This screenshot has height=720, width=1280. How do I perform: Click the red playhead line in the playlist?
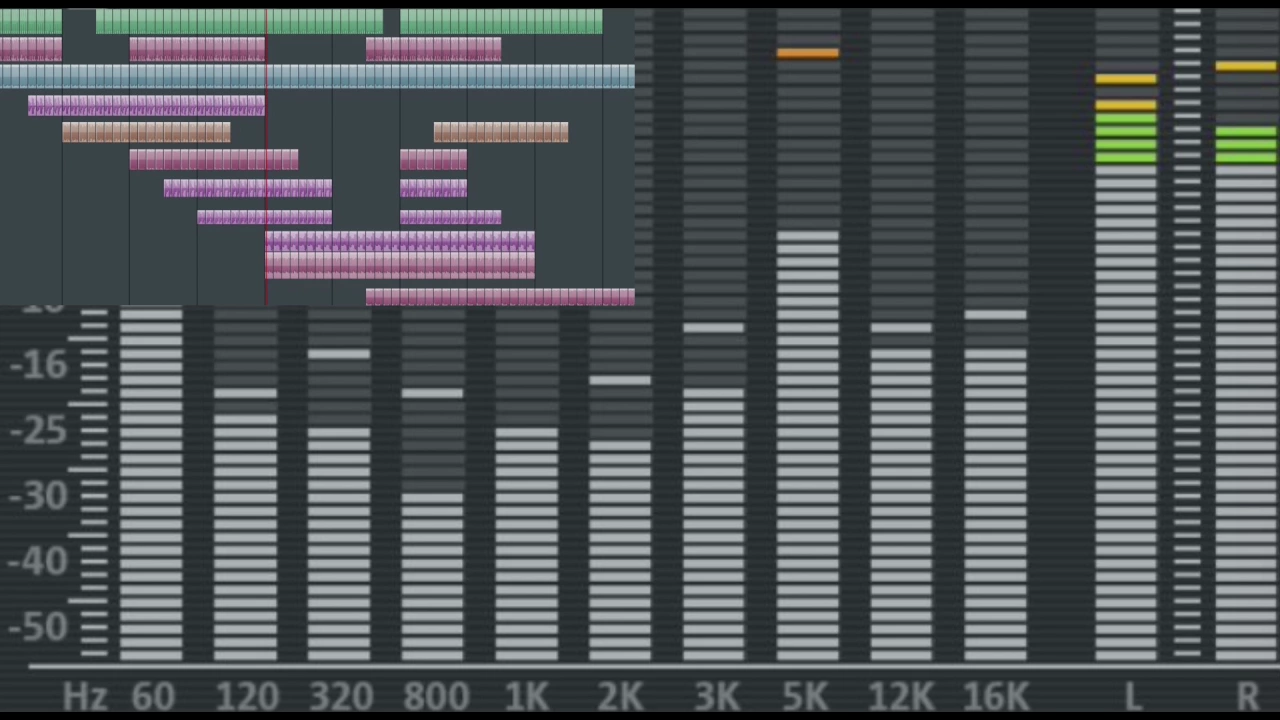point(266,157)
